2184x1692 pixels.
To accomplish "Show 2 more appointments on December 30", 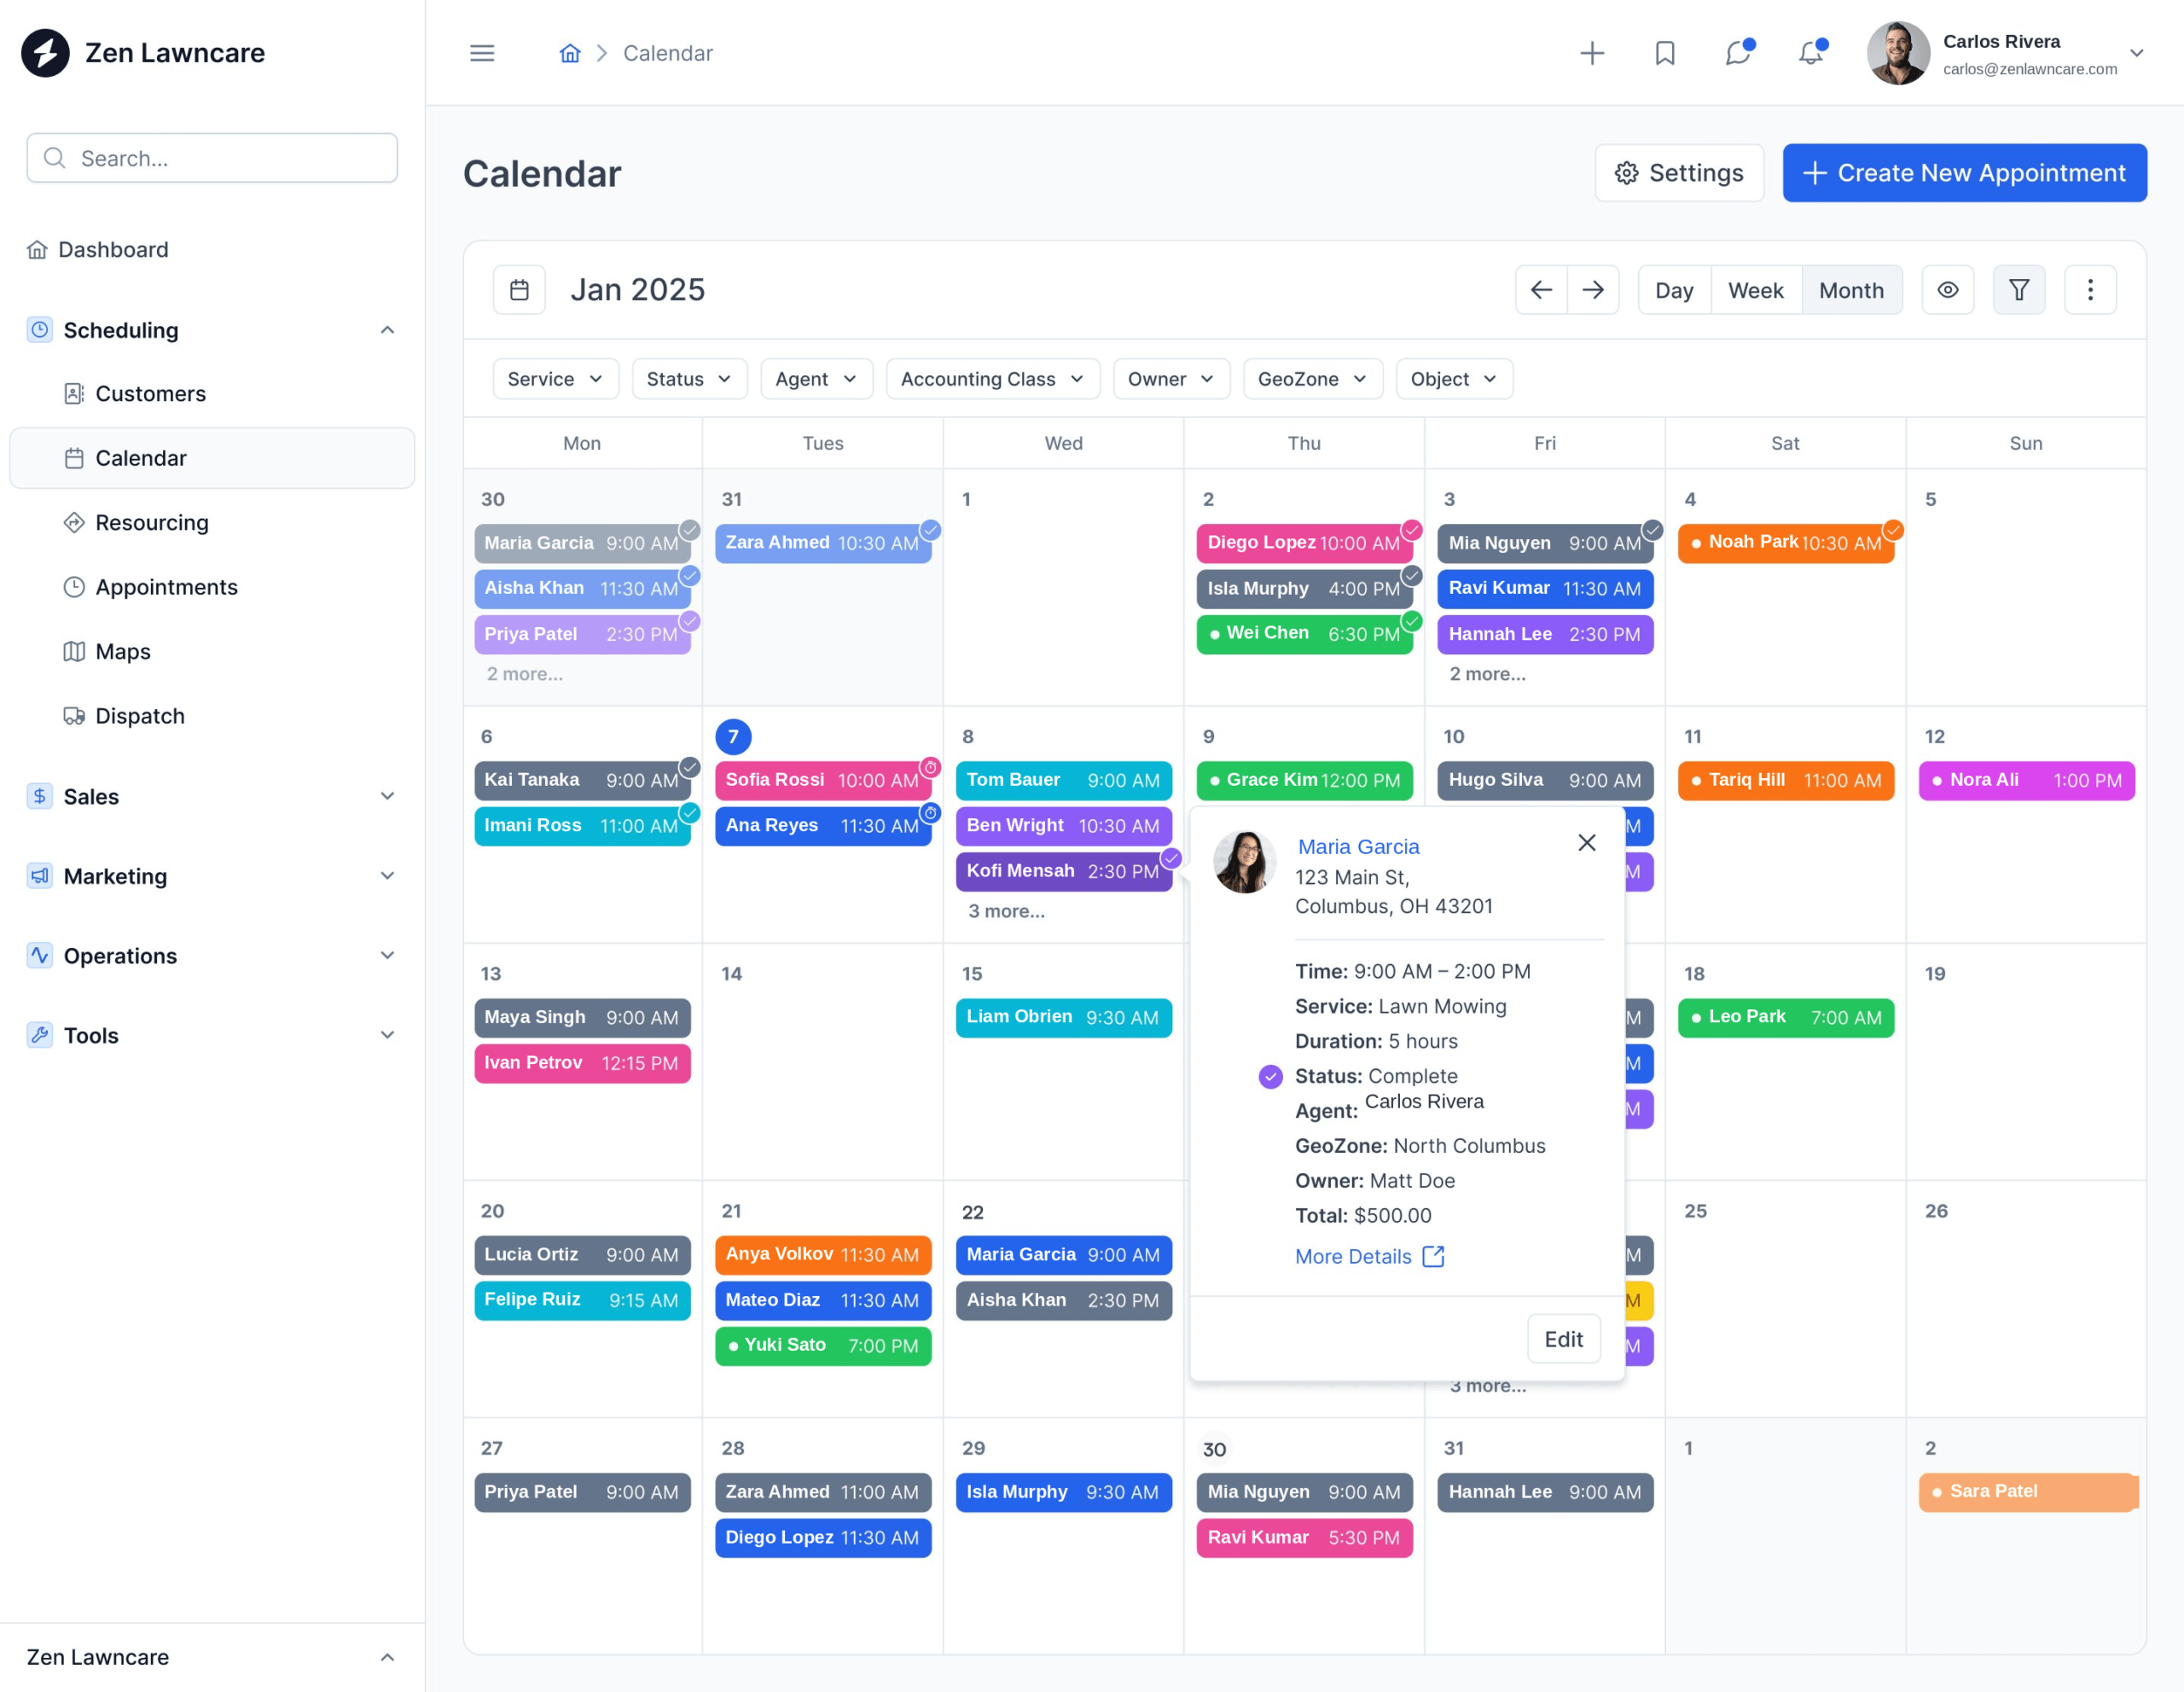I will pos(524,674).
